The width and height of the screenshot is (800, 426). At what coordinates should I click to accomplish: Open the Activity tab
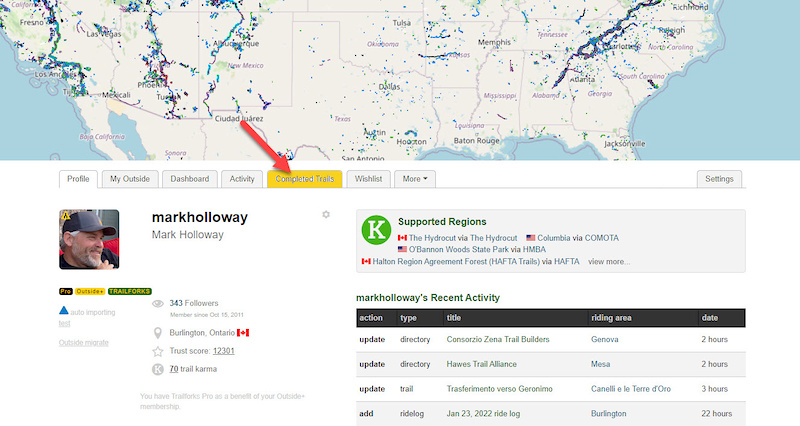pos(242,179)
